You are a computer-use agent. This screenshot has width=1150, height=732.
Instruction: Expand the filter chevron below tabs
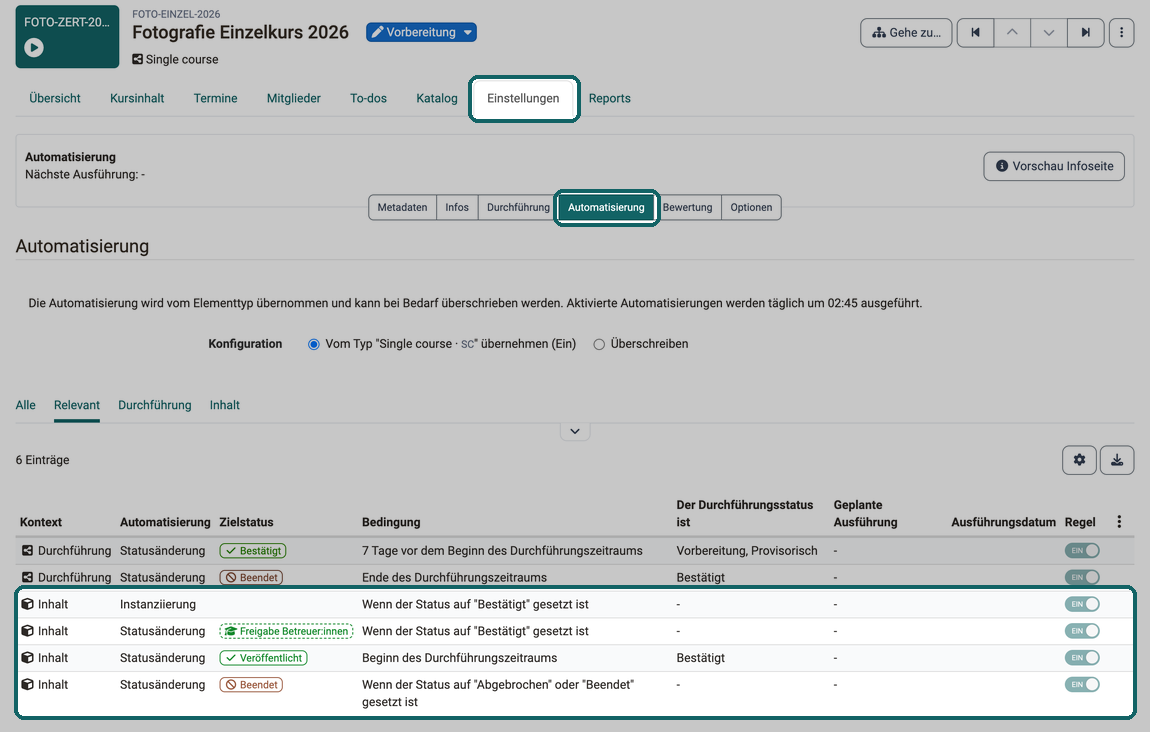point(575,431)
